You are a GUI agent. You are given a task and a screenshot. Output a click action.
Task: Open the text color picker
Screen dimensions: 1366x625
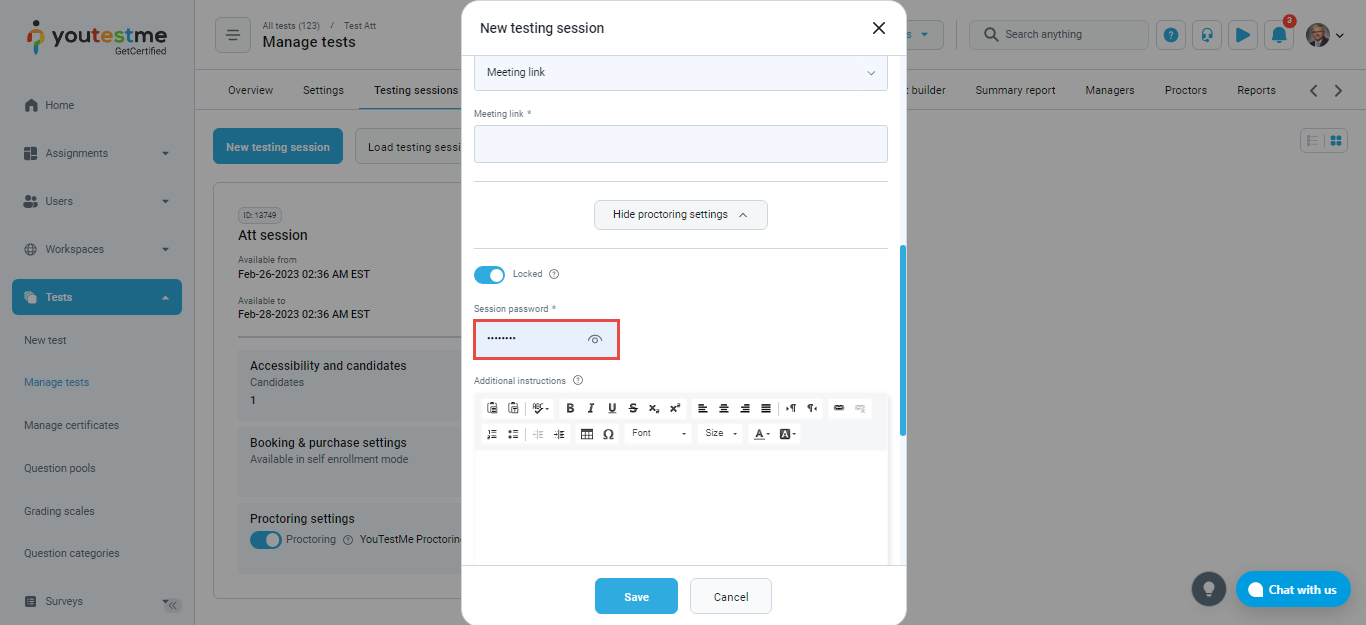pos(761,434)
